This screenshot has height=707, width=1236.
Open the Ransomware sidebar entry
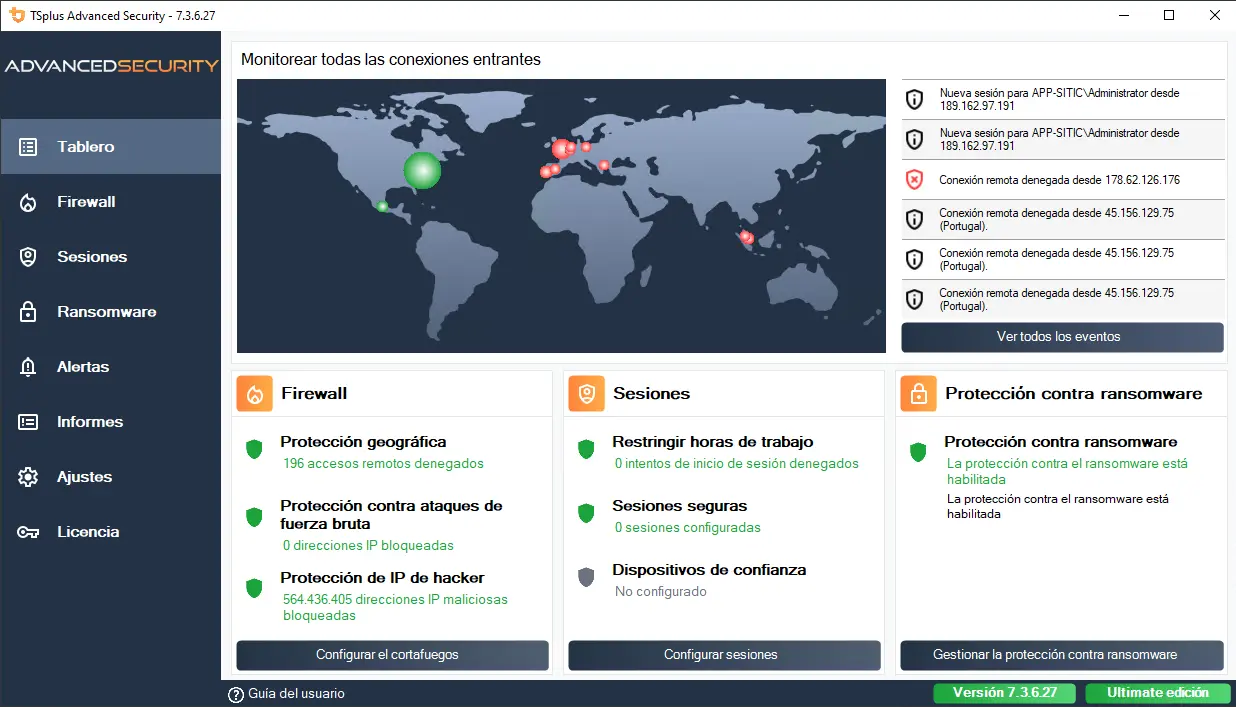tap(110, 312)
